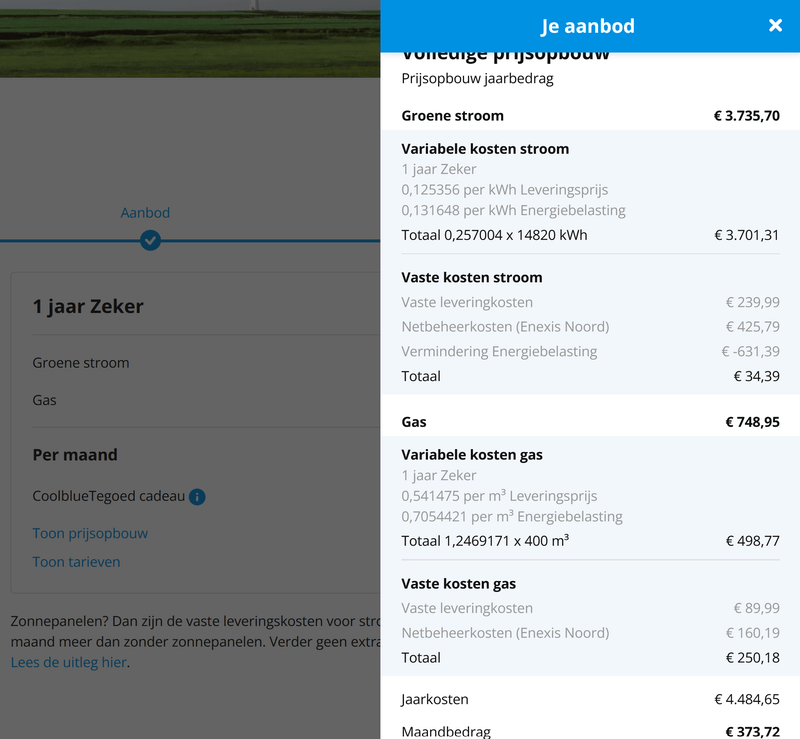The height and width of the screenshot is (739, 800).
Task: Follow the Lees de uitleg hier link
Action: click(x=69, y=662)
